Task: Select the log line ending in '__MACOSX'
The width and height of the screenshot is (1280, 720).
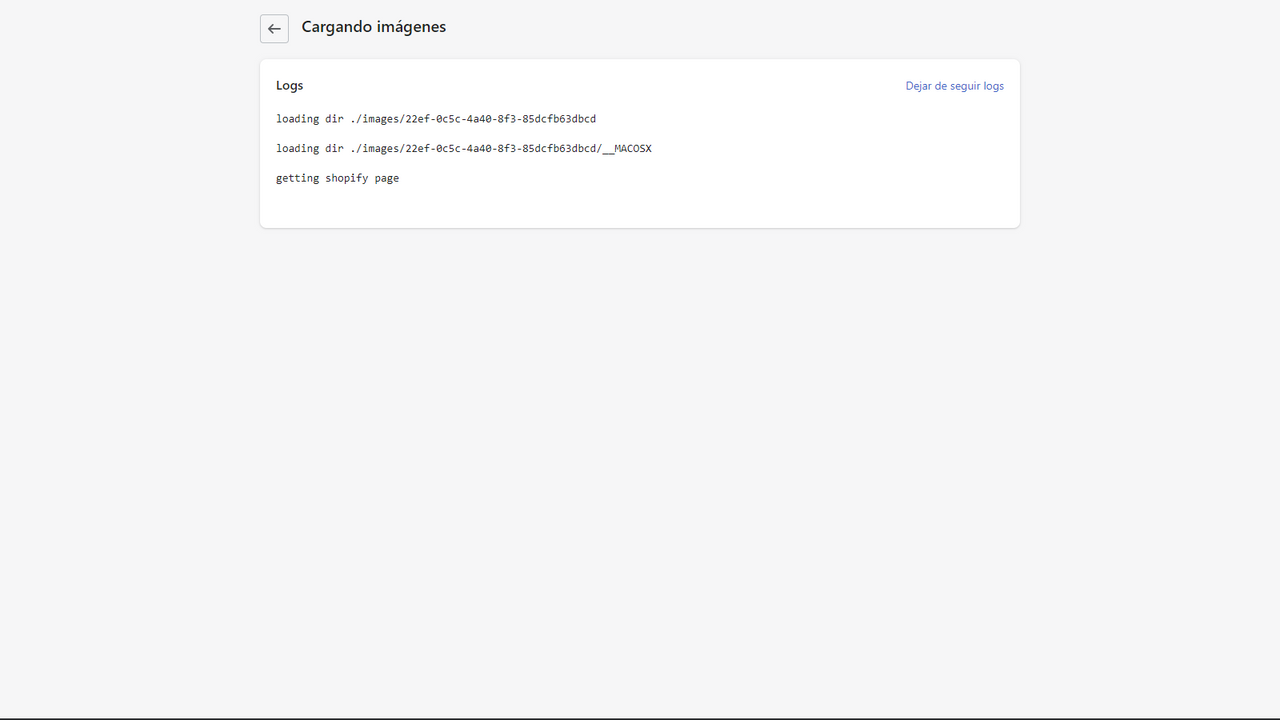Action: 464,149
